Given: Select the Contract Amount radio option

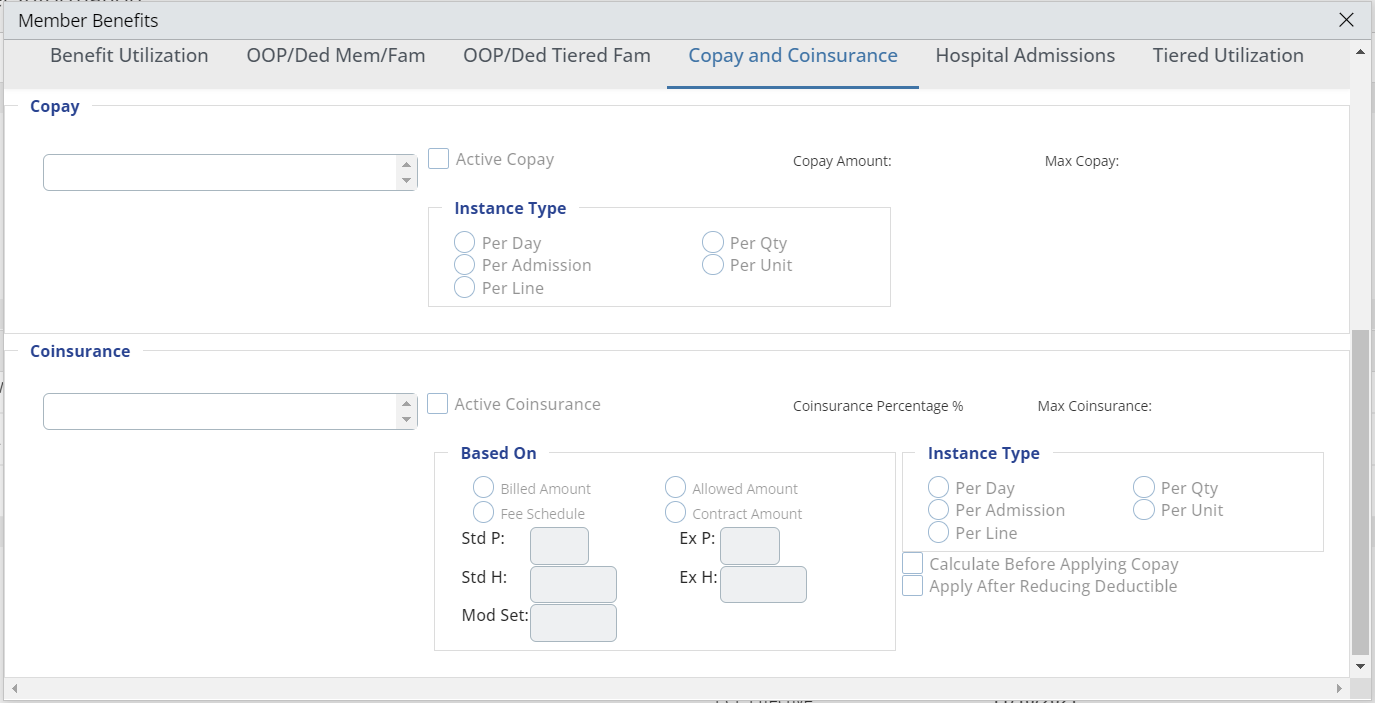Looking at the screenshot, I should click(675, 513).
